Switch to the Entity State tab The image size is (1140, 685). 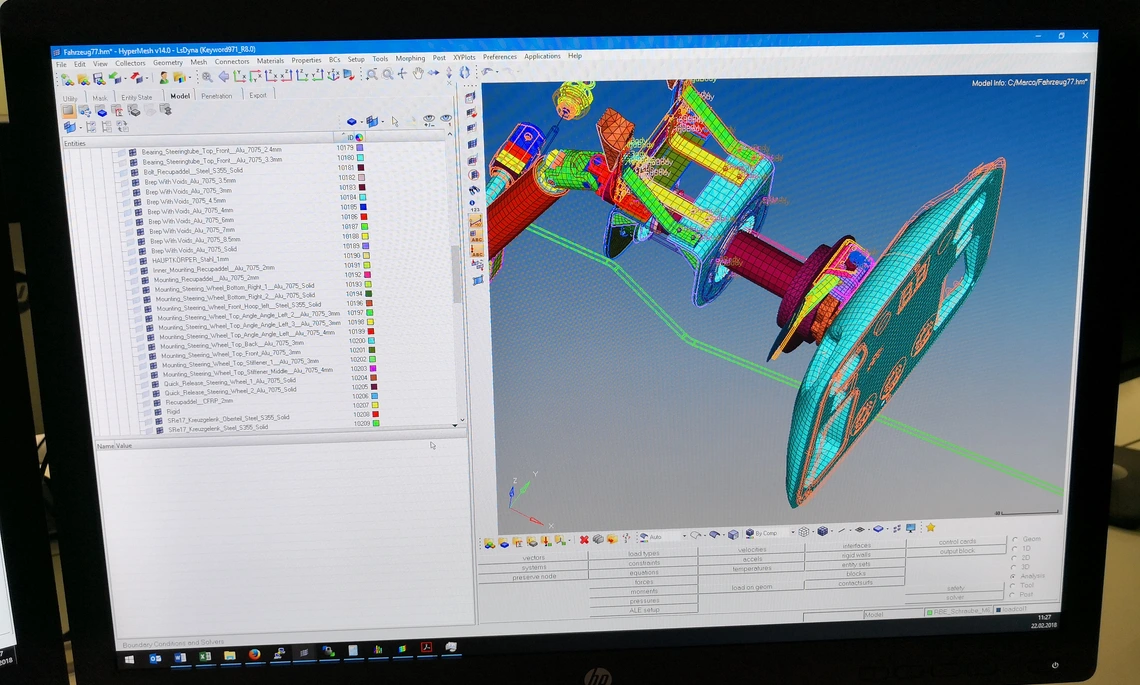coord(137,97)
